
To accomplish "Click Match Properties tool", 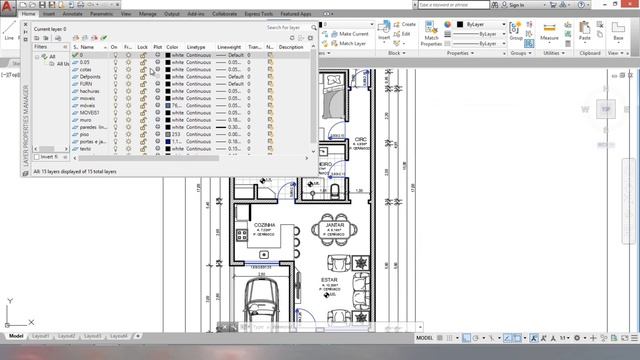I will click(x=431, y=33).
